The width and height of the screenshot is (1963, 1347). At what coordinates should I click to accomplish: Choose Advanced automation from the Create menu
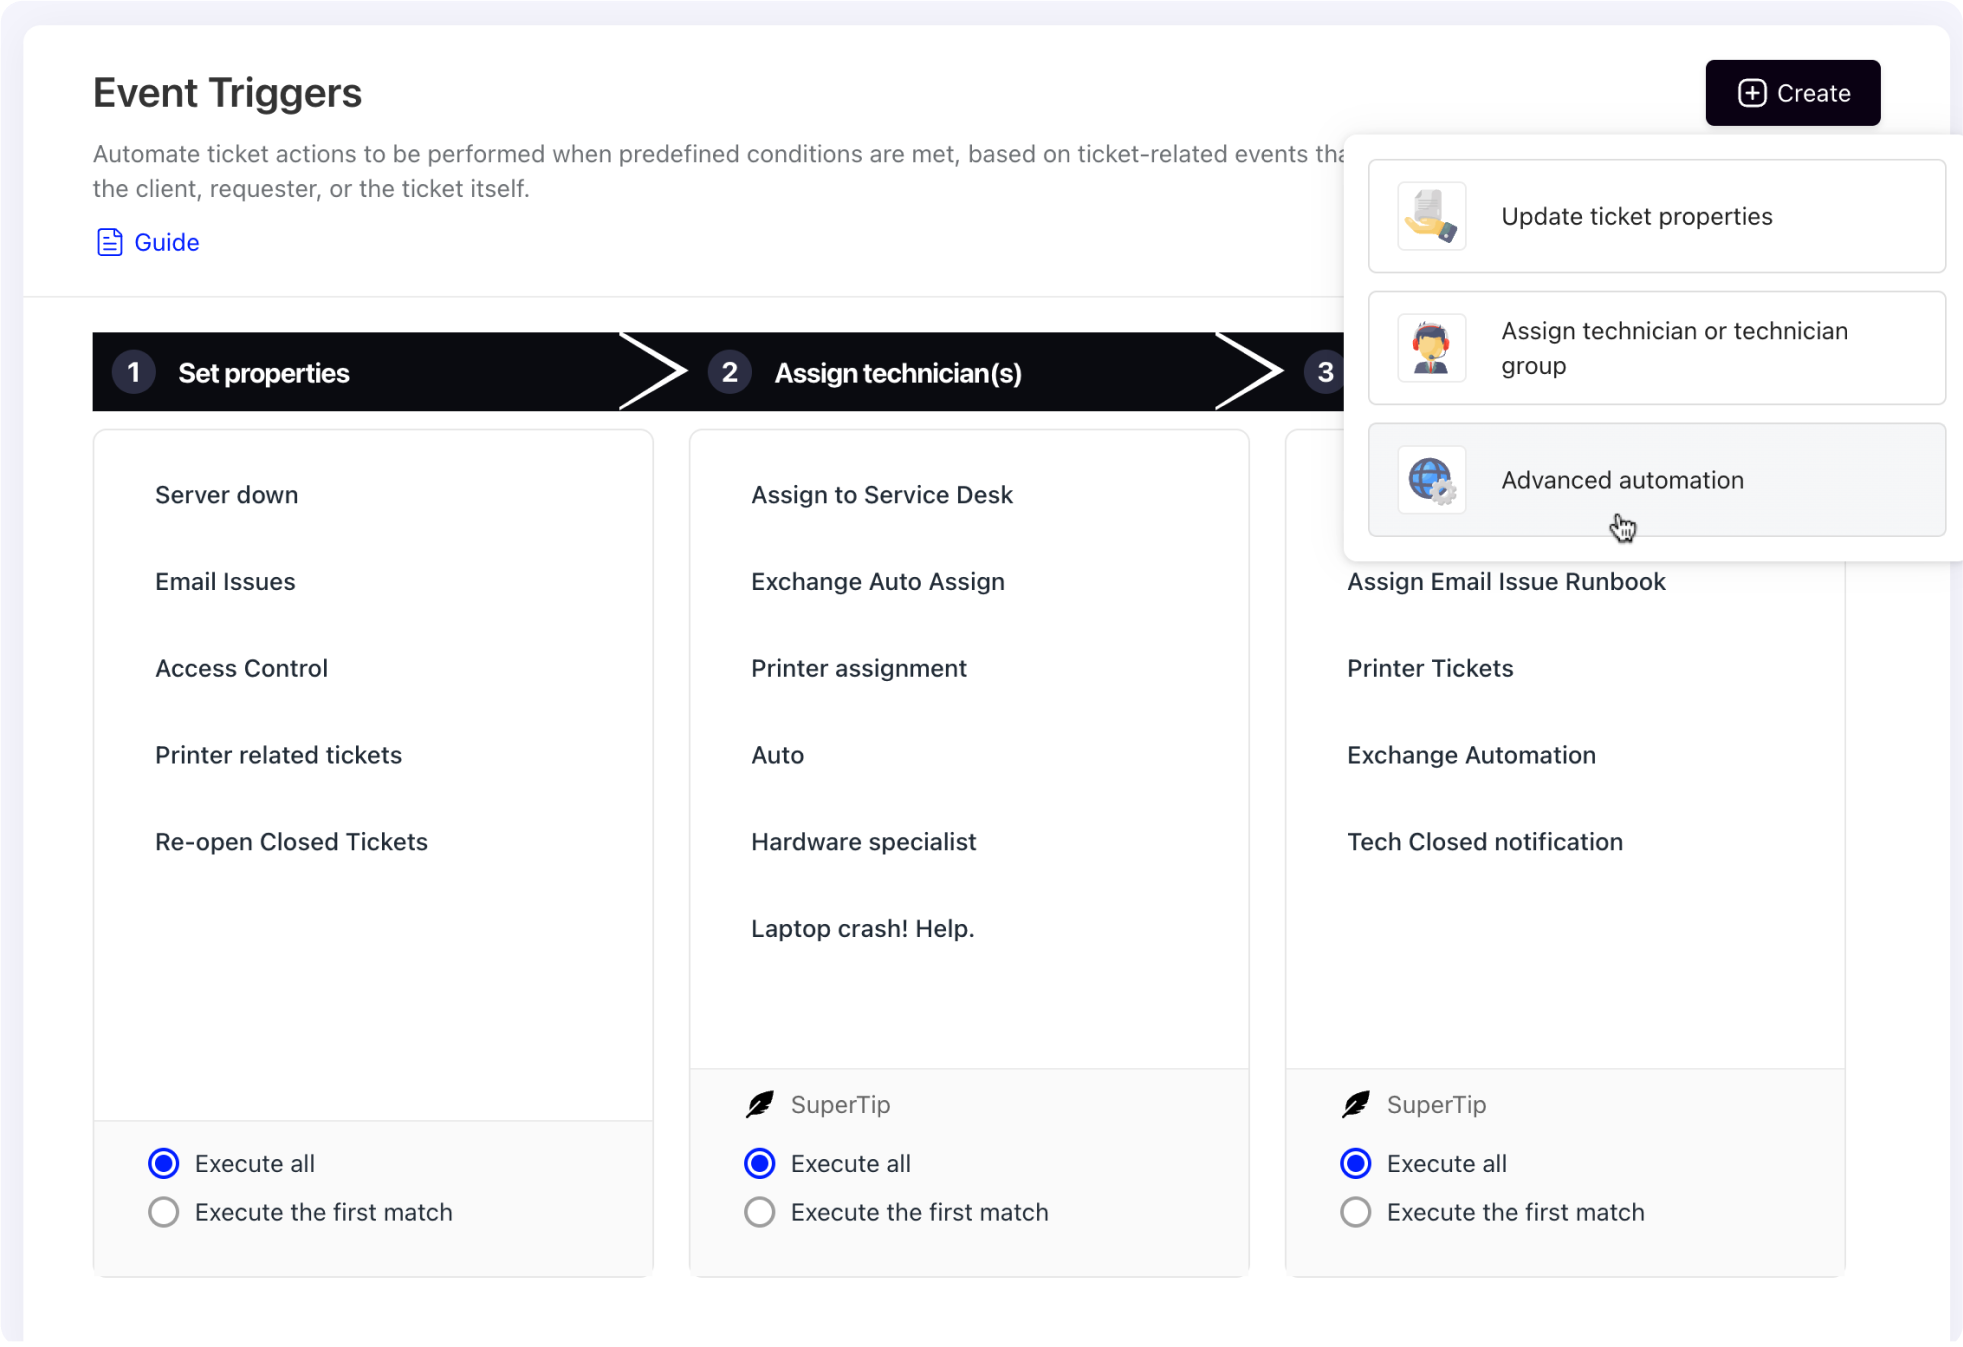tap(1622, 480)
